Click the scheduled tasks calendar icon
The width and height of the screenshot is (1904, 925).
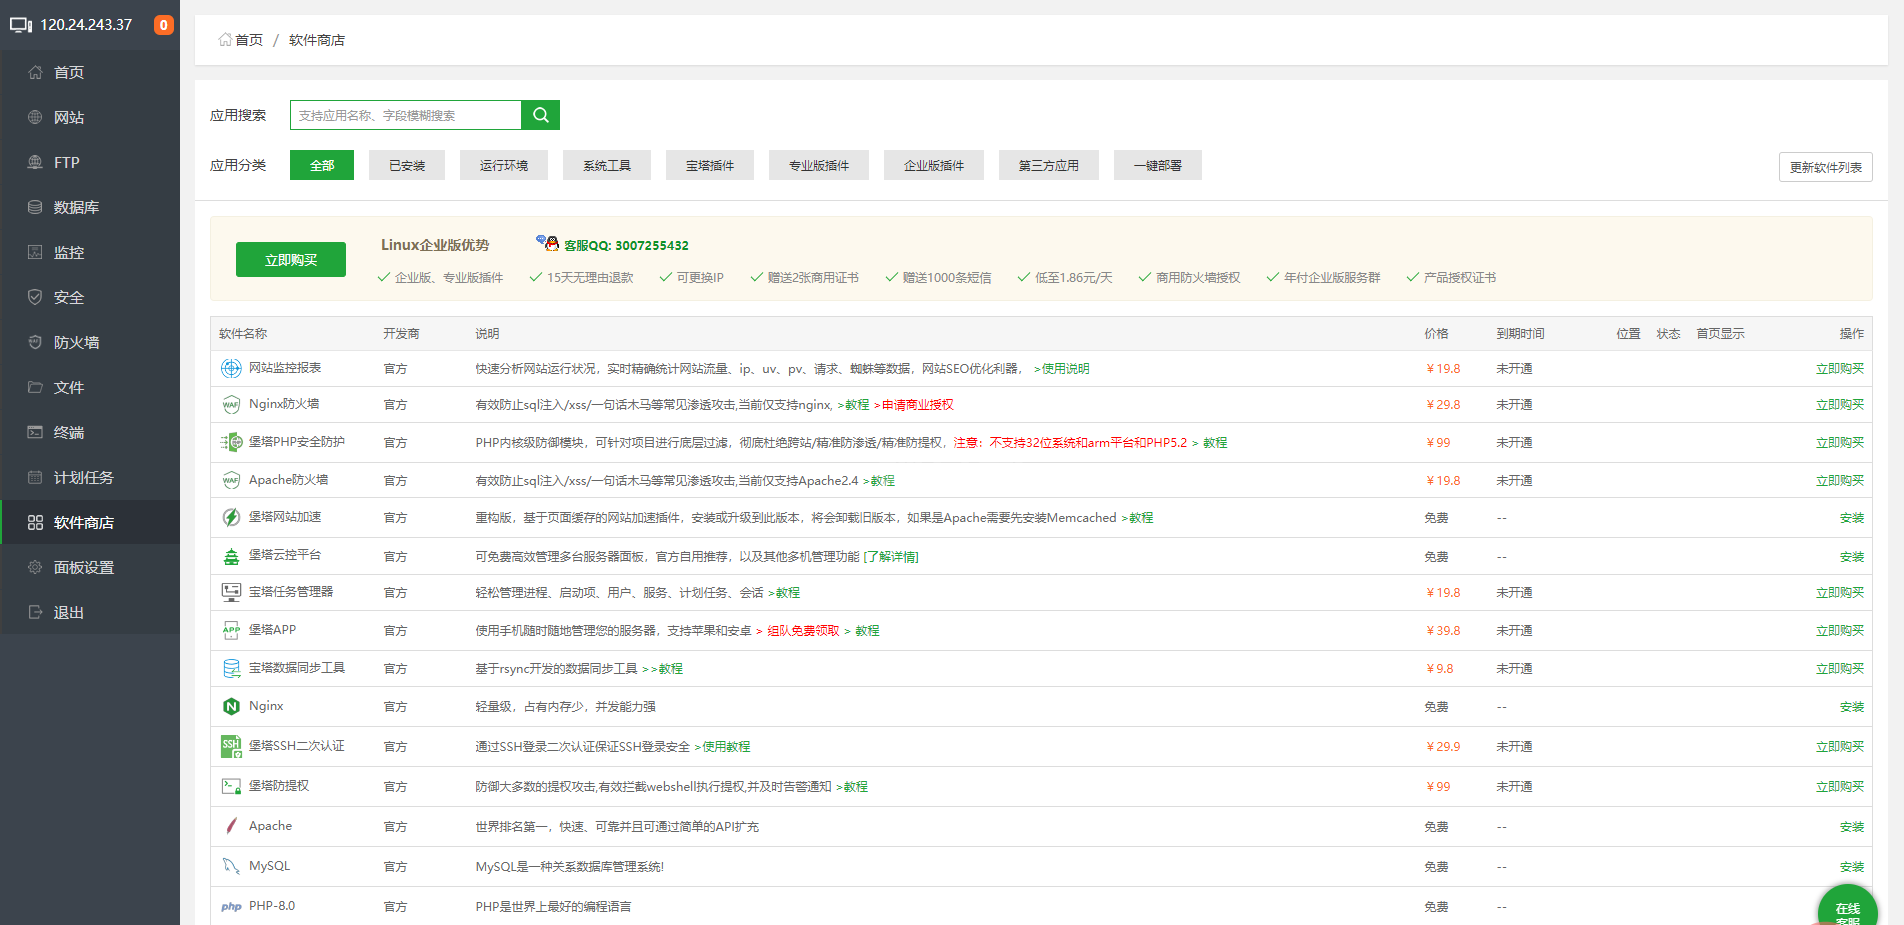pos(35,477)
